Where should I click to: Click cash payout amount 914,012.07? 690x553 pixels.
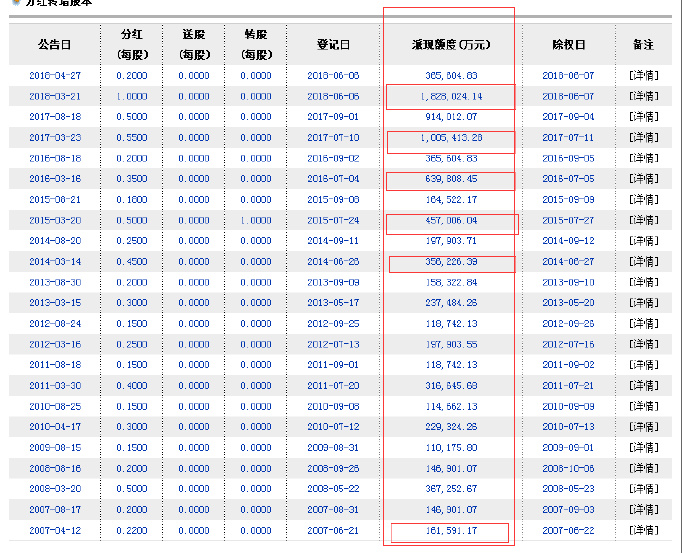[451, 117]
